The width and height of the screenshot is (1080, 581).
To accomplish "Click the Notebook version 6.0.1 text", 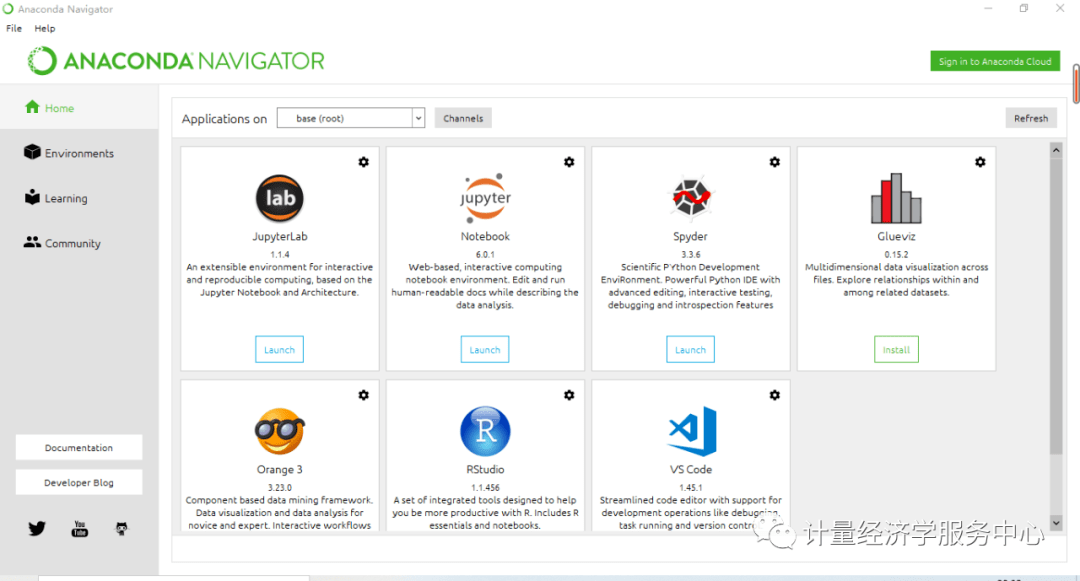I will [x=485, y=254].
